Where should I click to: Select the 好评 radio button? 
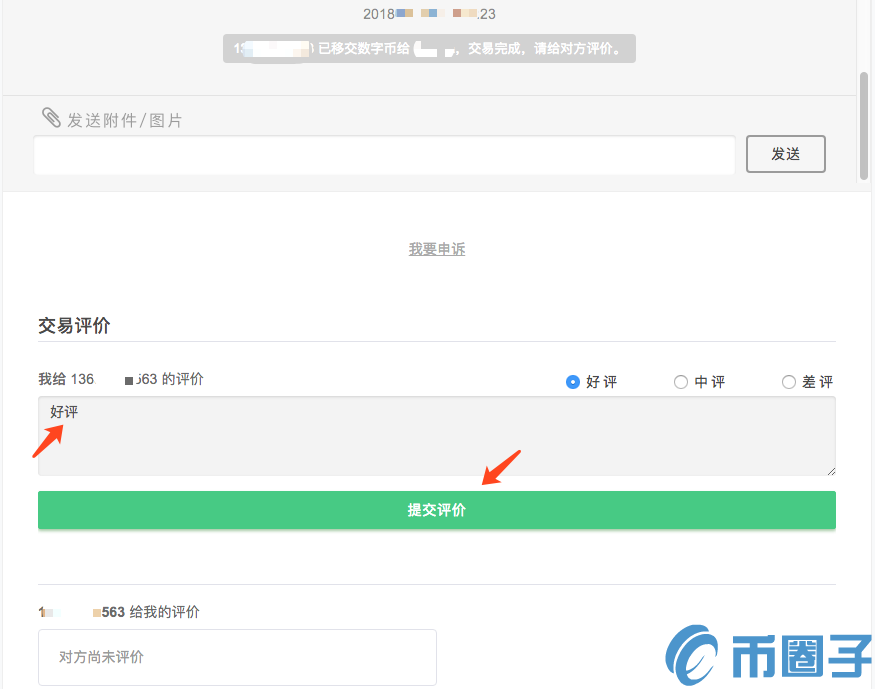point(573,381)
